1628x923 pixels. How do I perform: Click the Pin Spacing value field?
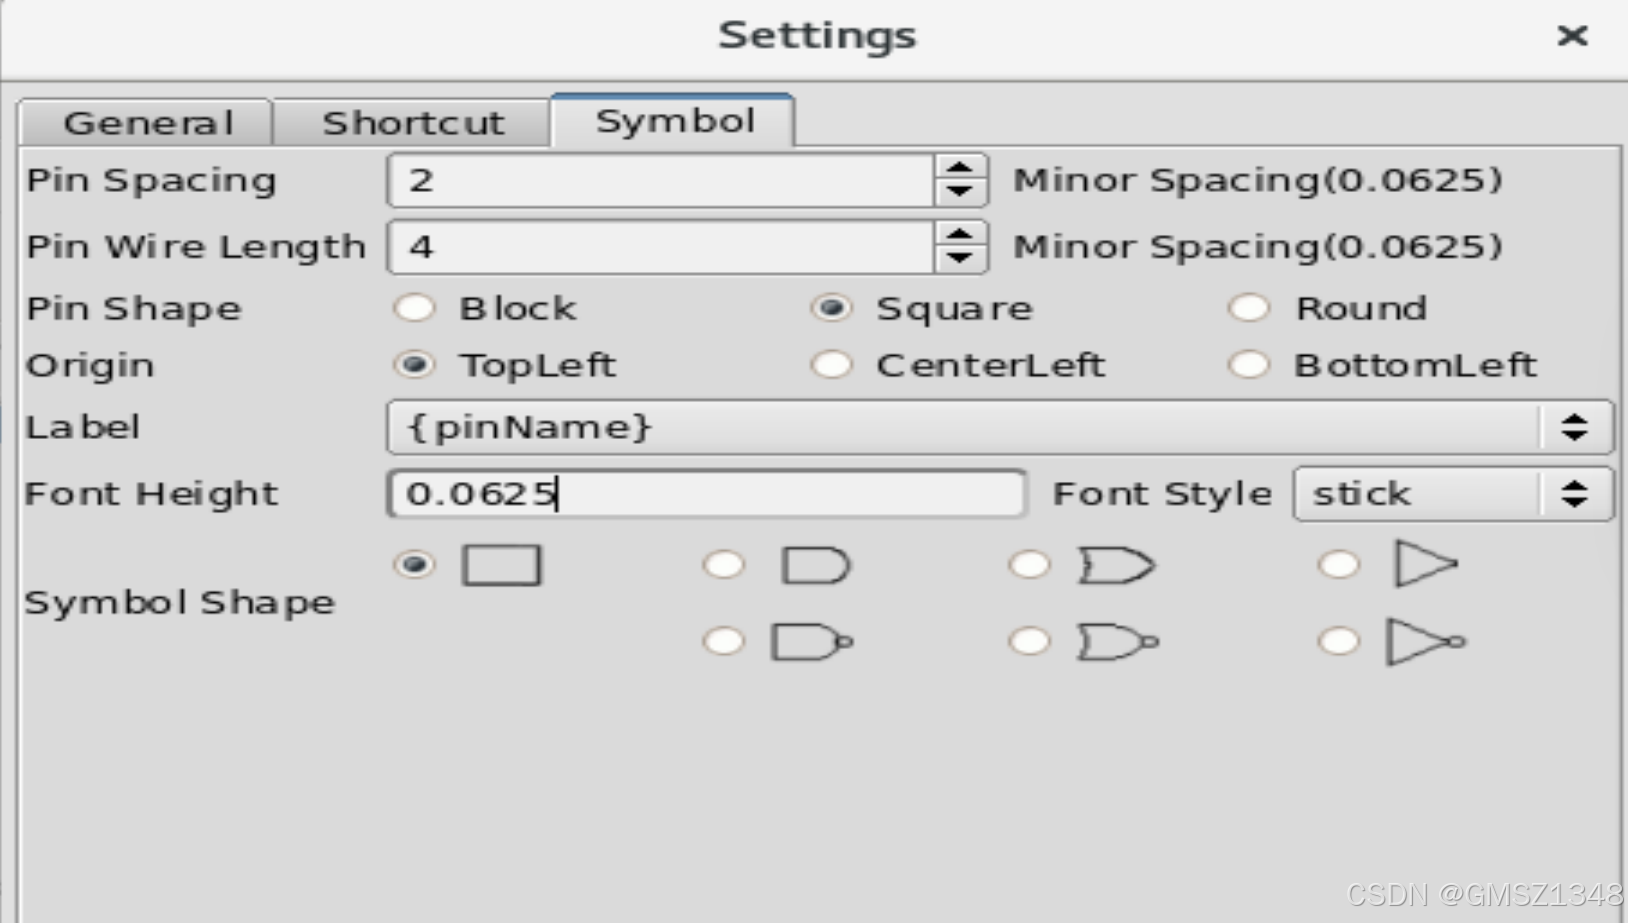click(x=660, y=181)
